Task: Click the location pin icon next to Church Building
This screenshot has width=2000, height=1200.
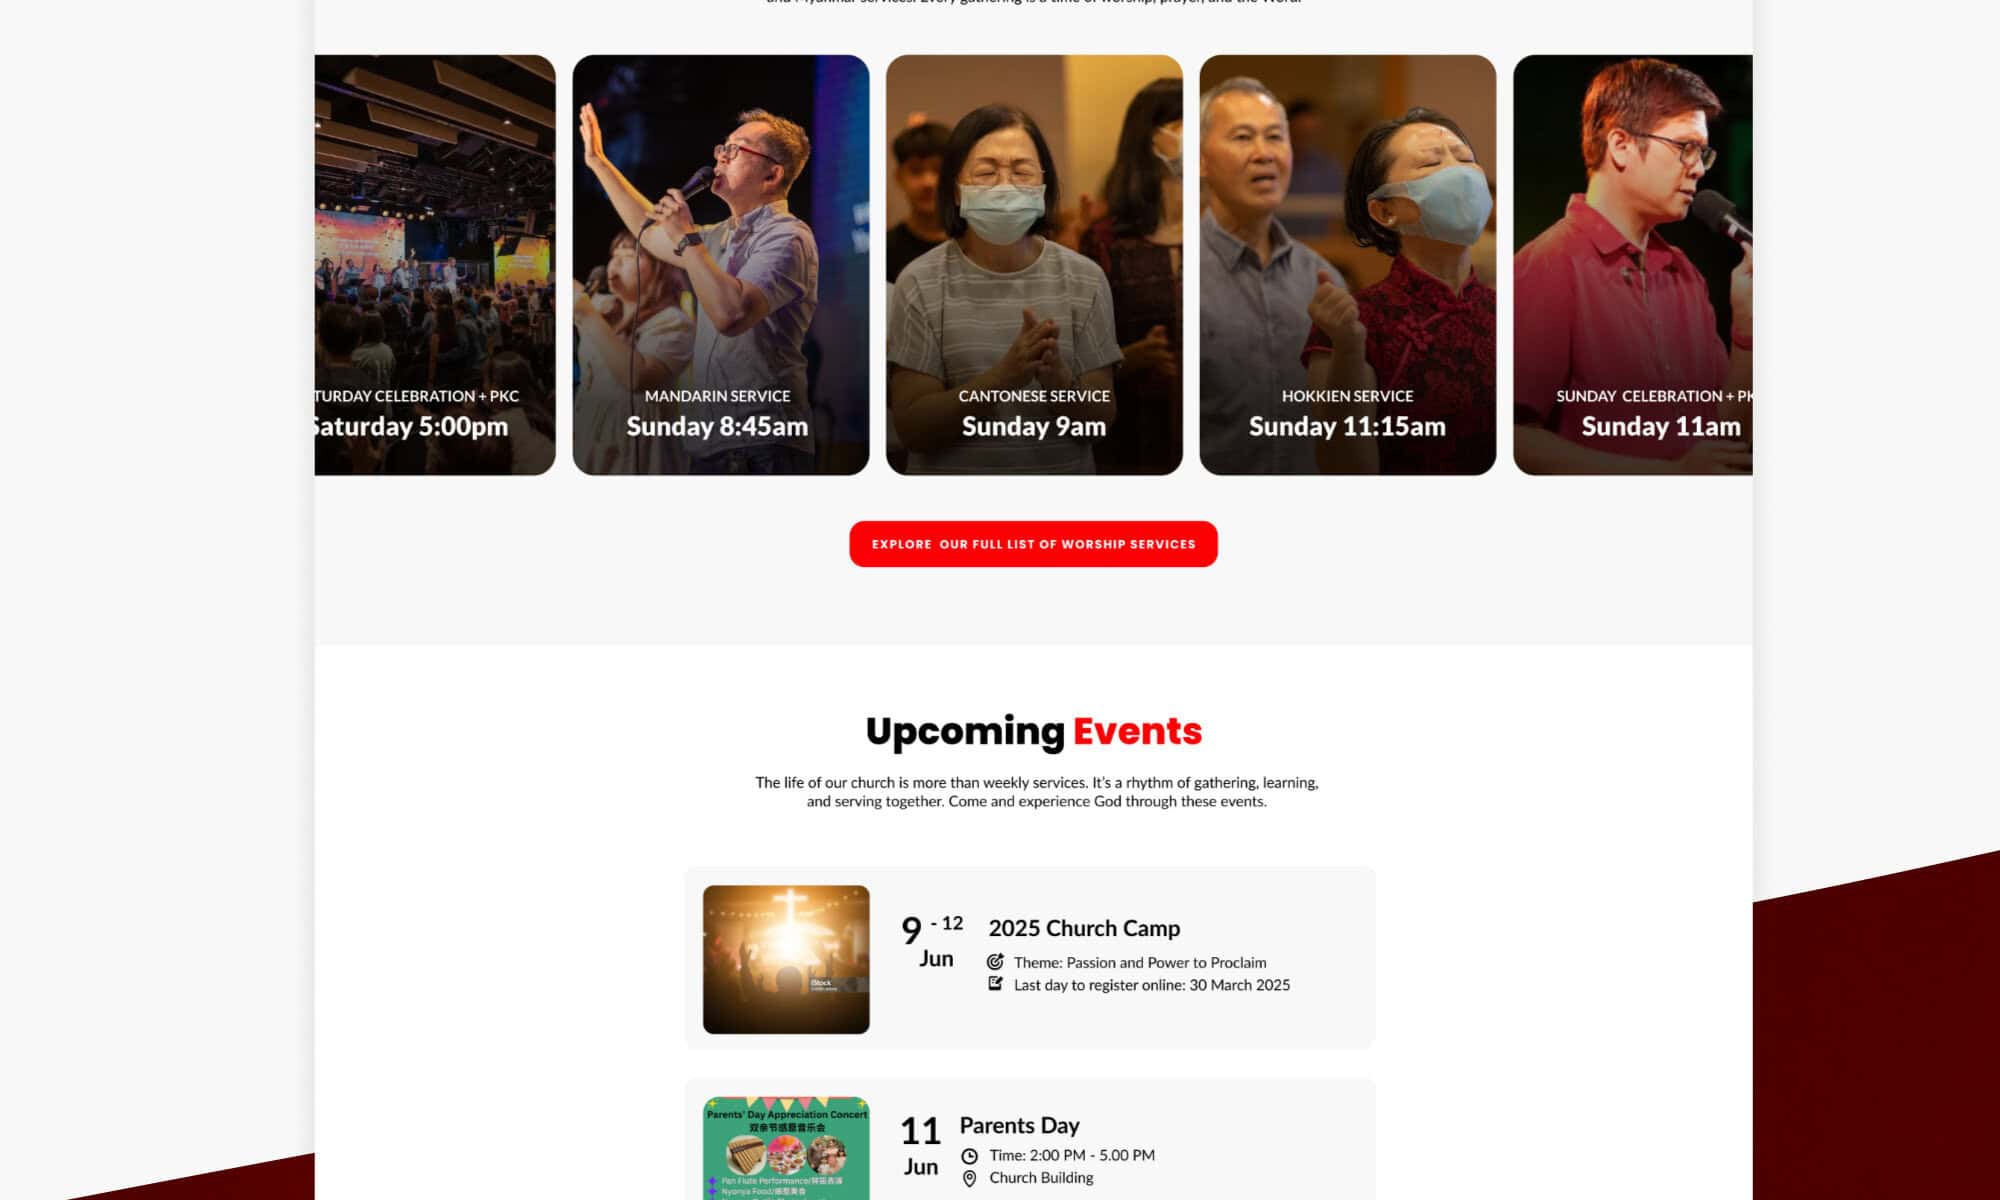Action: pos(969,1179)
